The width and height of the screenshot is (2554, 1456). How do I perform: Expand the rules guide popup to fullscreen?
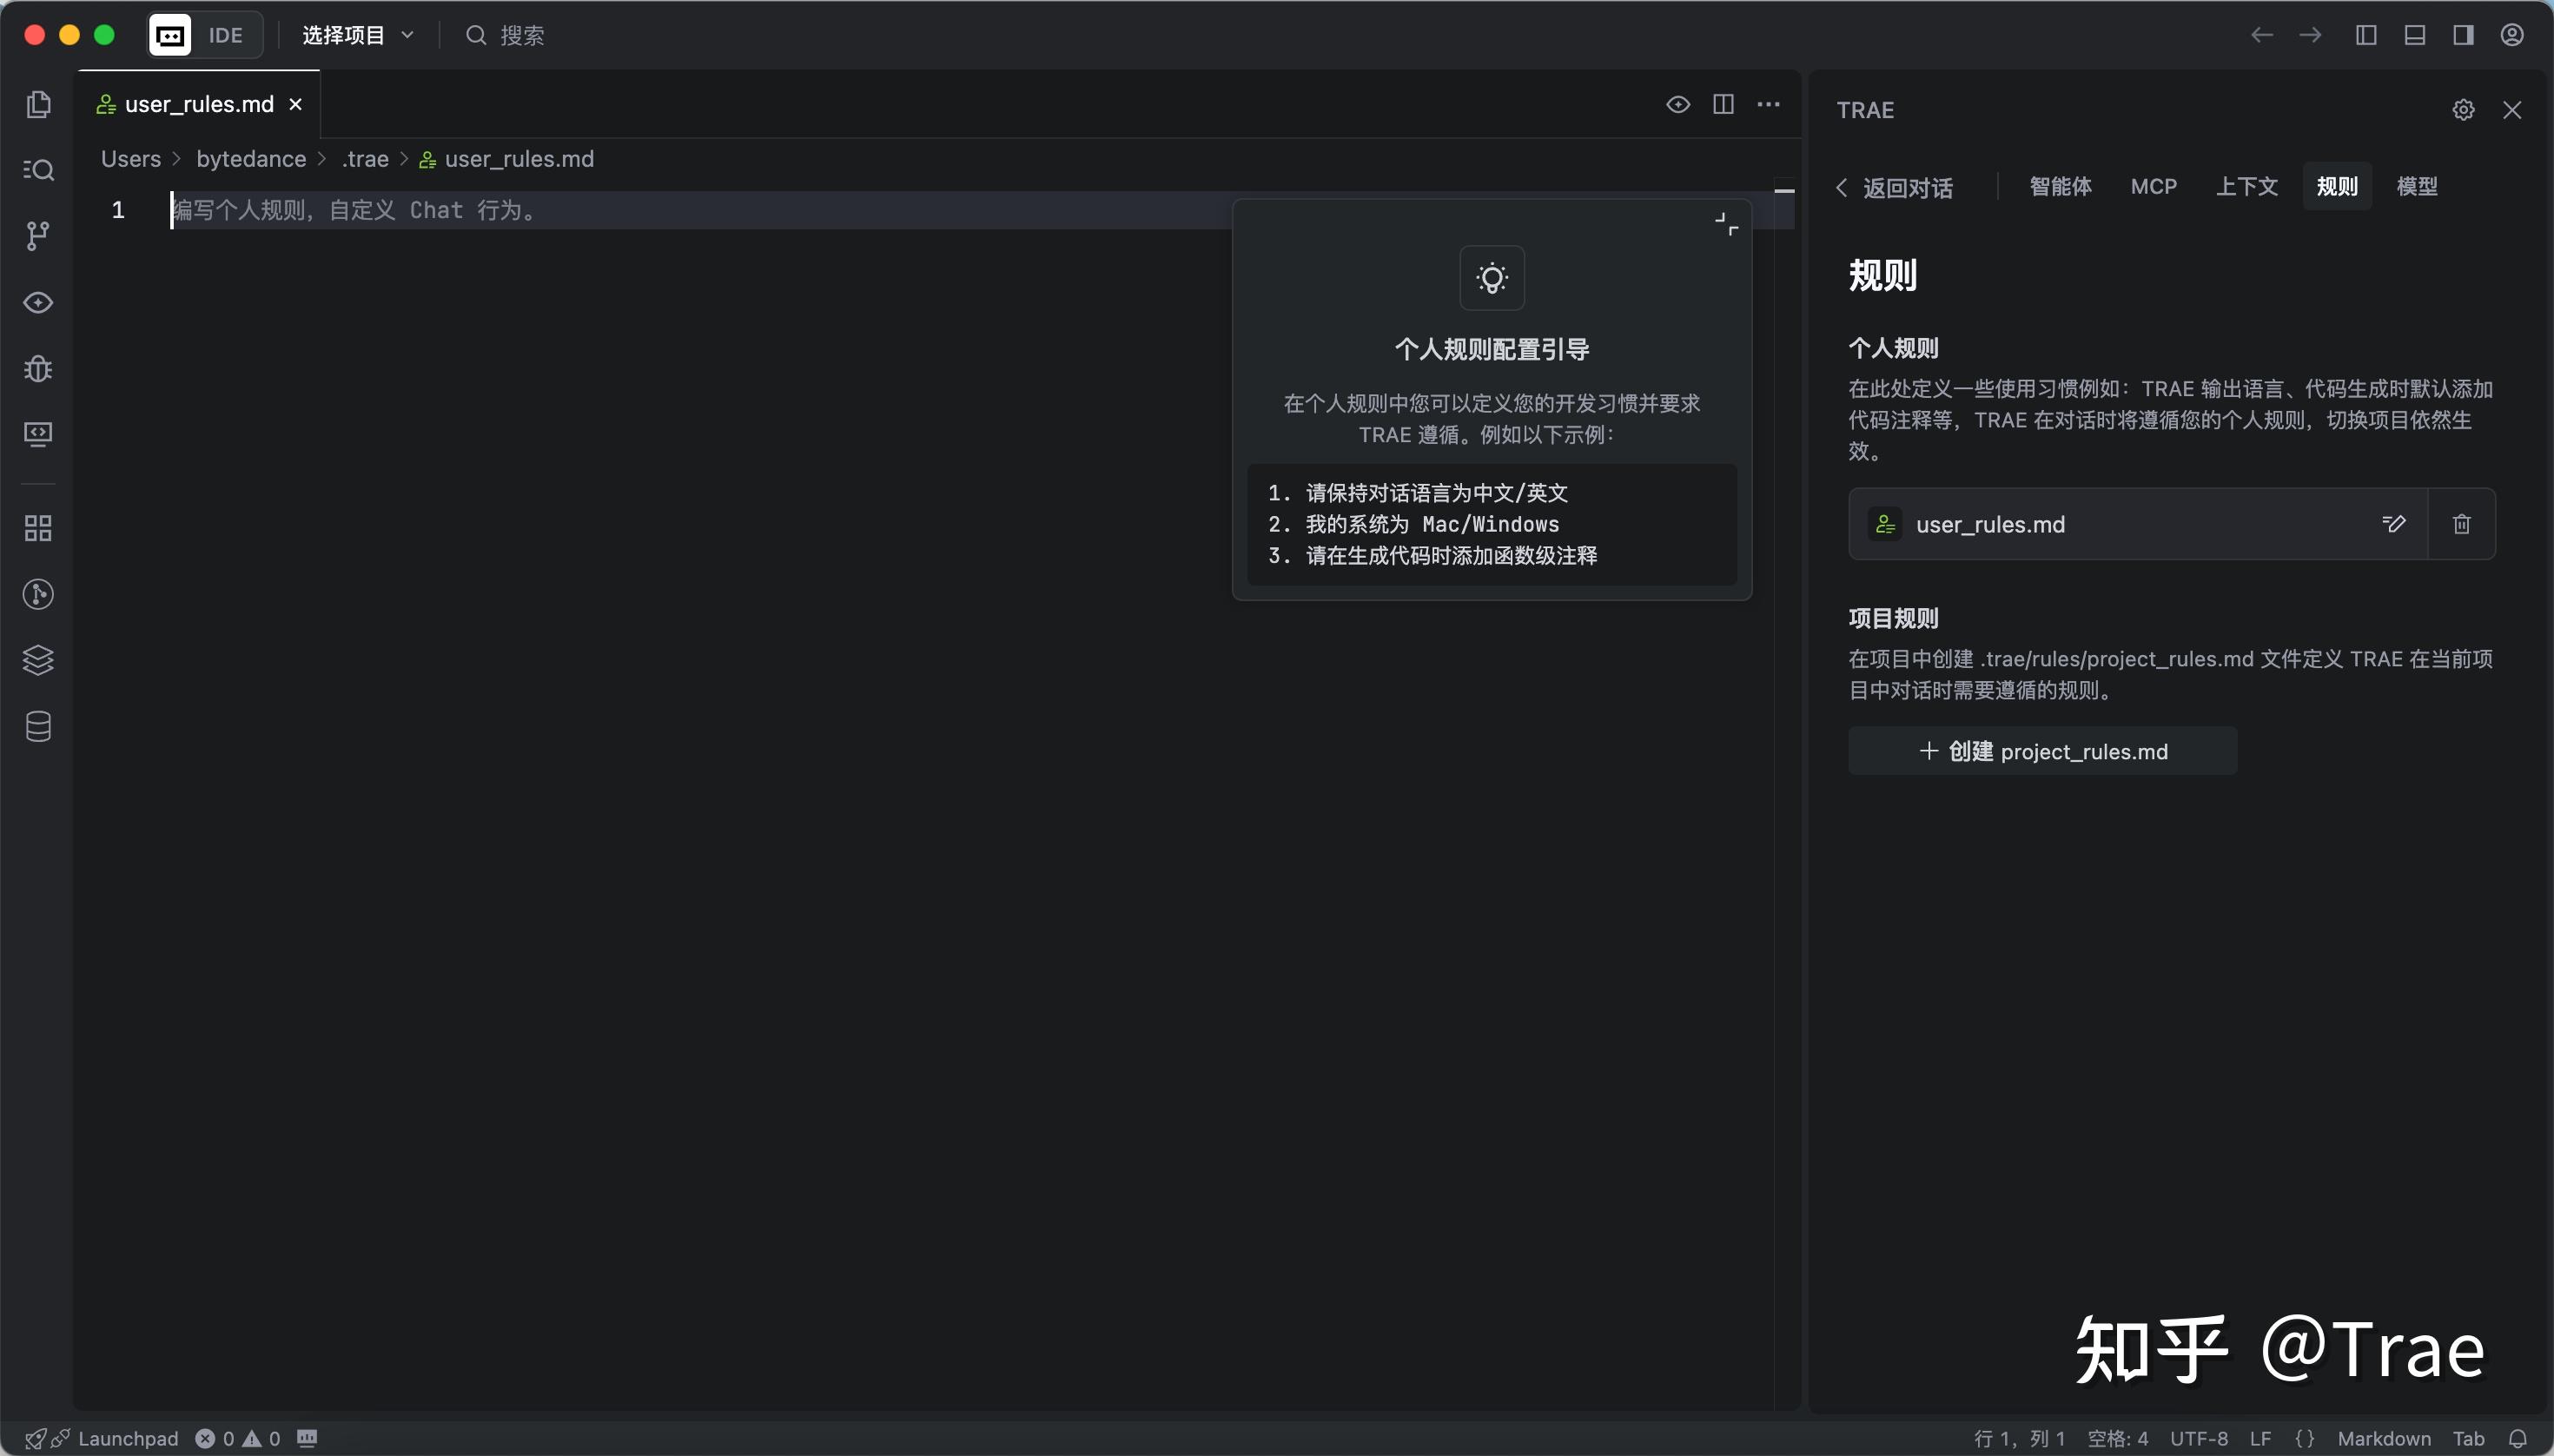1725,222
